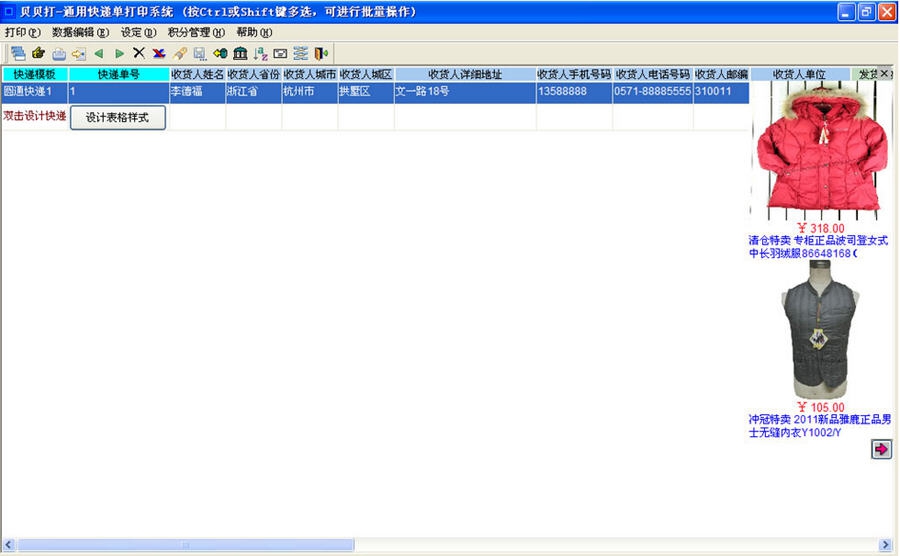Image resolution: width=900 pixels, height=556 pixels.
Task: Open the 数据编辑 menu
Action: (80, 33)
